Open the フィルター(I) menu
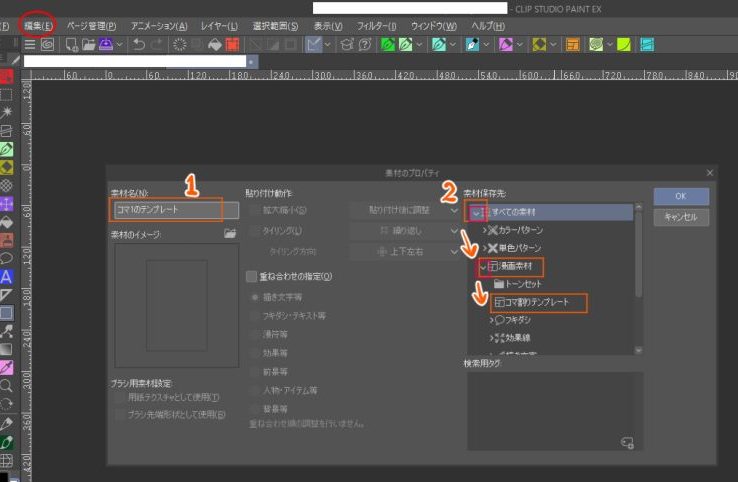The width and height of the screenshot is (738, 482). (x=377, y=26)
